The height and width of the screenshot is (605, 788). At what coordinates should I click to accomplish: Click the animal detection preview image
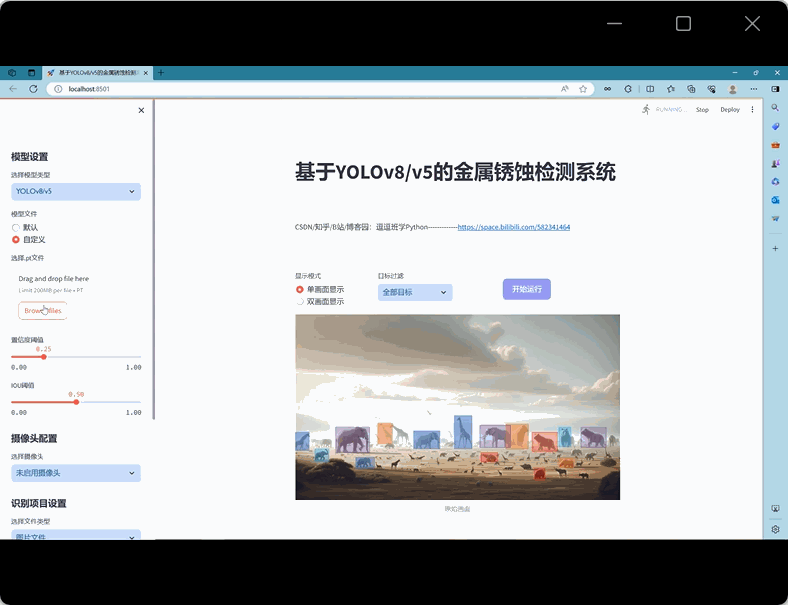coord(457,407)
